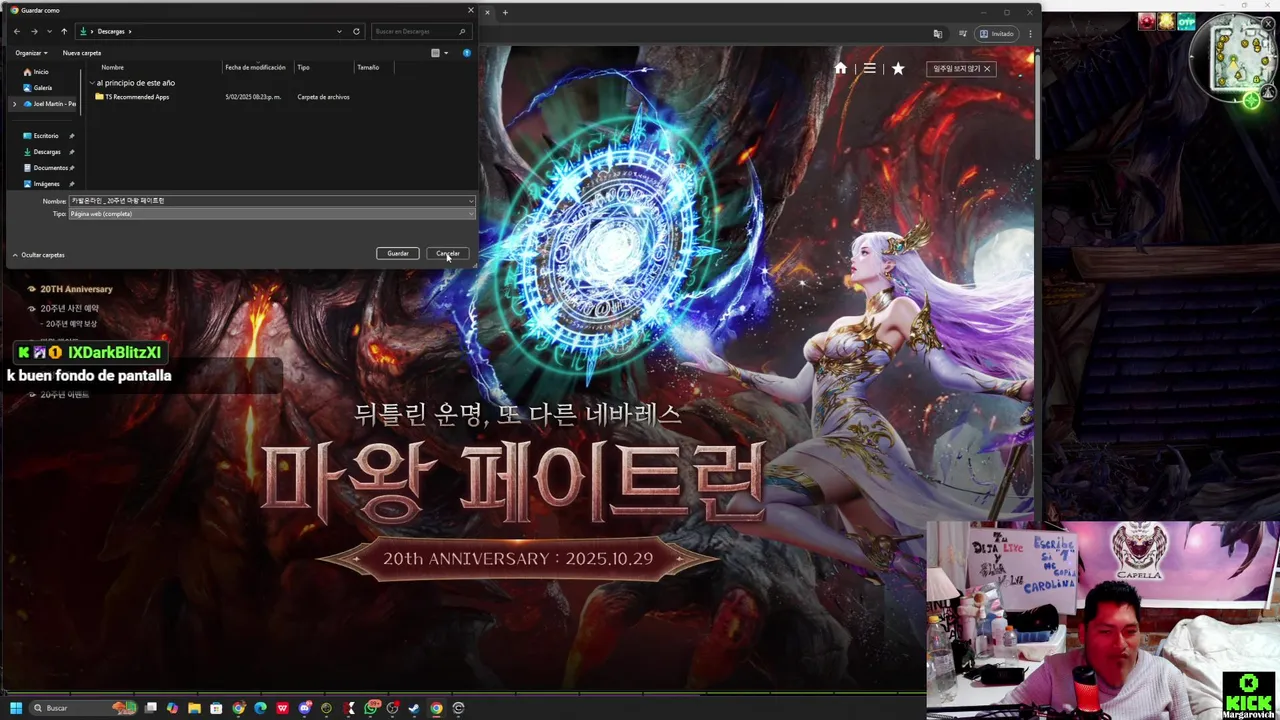The image size is (1280, 720).
Task: Collapse 'al principio de este año' group
Action: [92, 83]
